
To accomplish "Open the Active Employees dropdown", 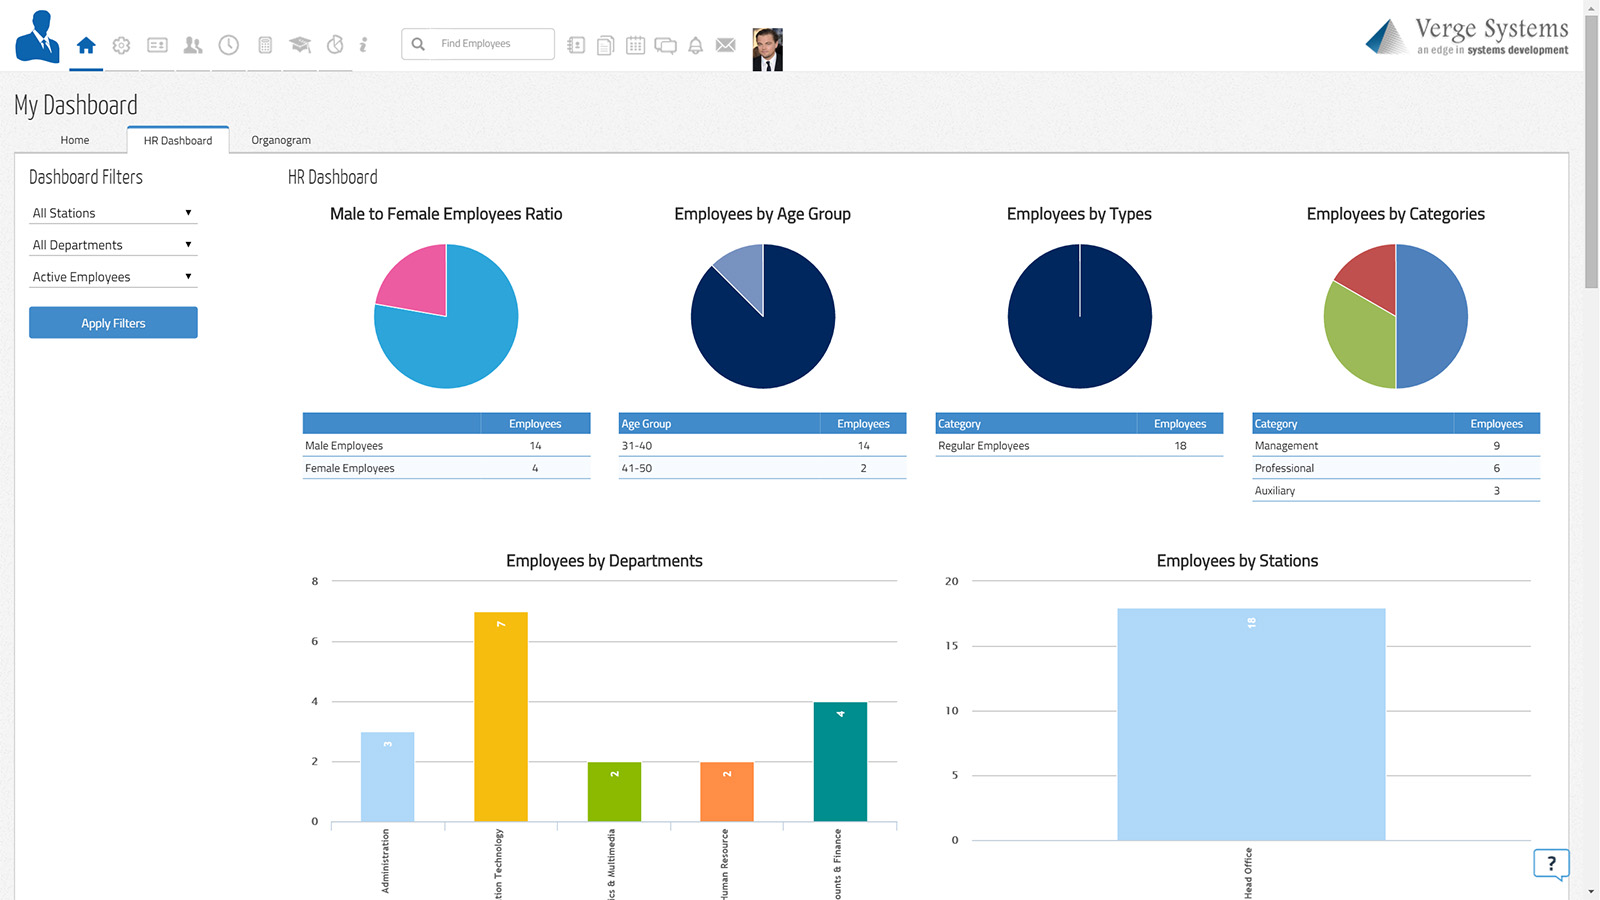I will (x=113, y=277).
